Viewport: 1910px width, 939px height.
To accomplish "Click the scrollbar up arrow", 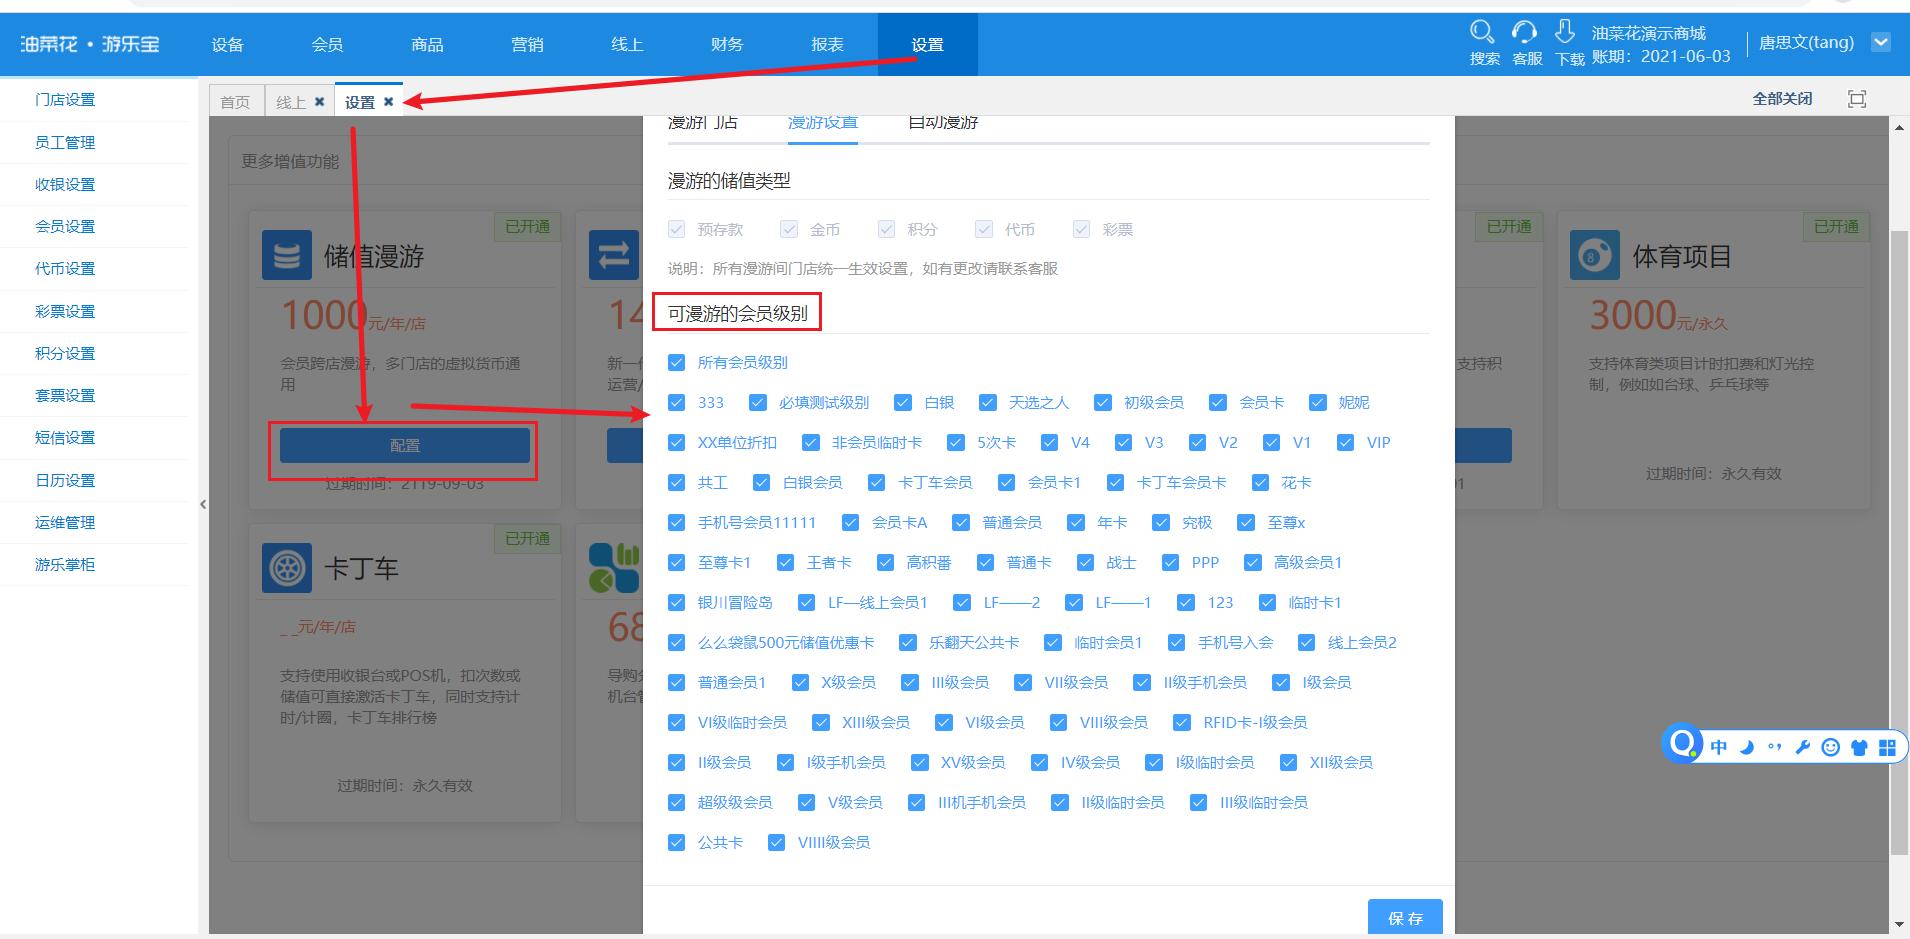I will coord(1899,127).
